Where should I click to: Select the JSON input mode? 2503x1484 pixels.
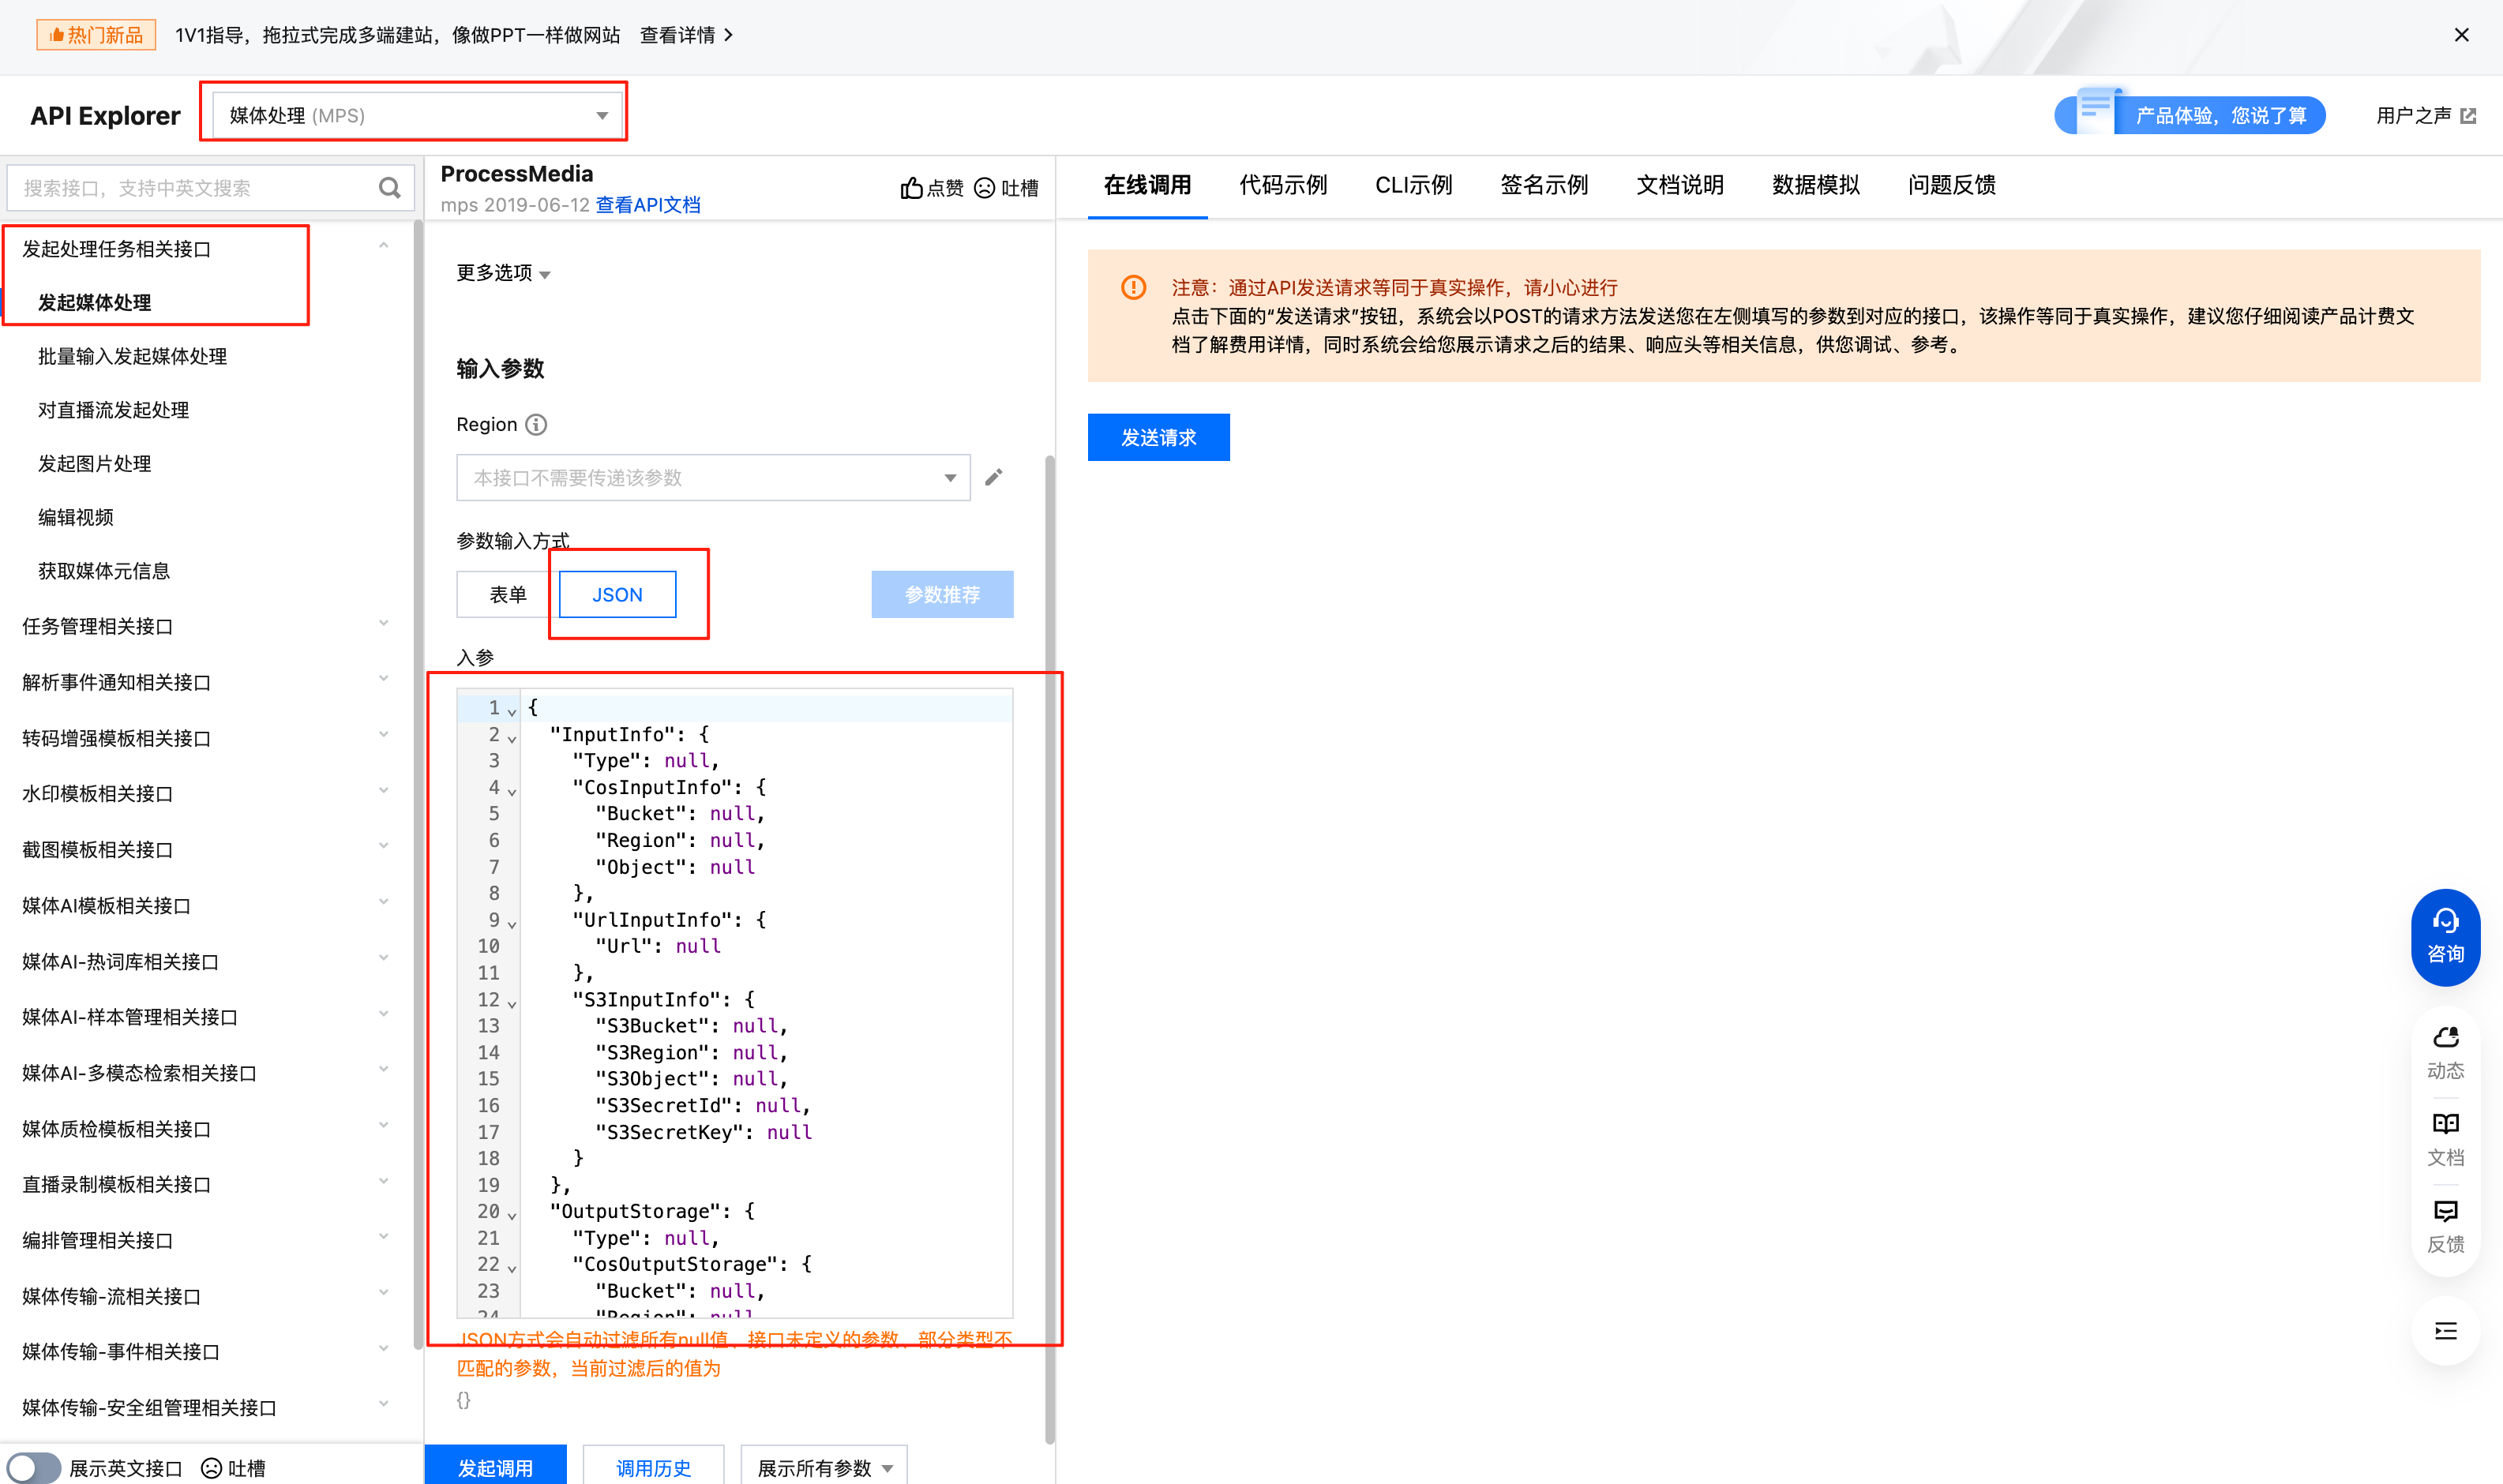(617, 595)
